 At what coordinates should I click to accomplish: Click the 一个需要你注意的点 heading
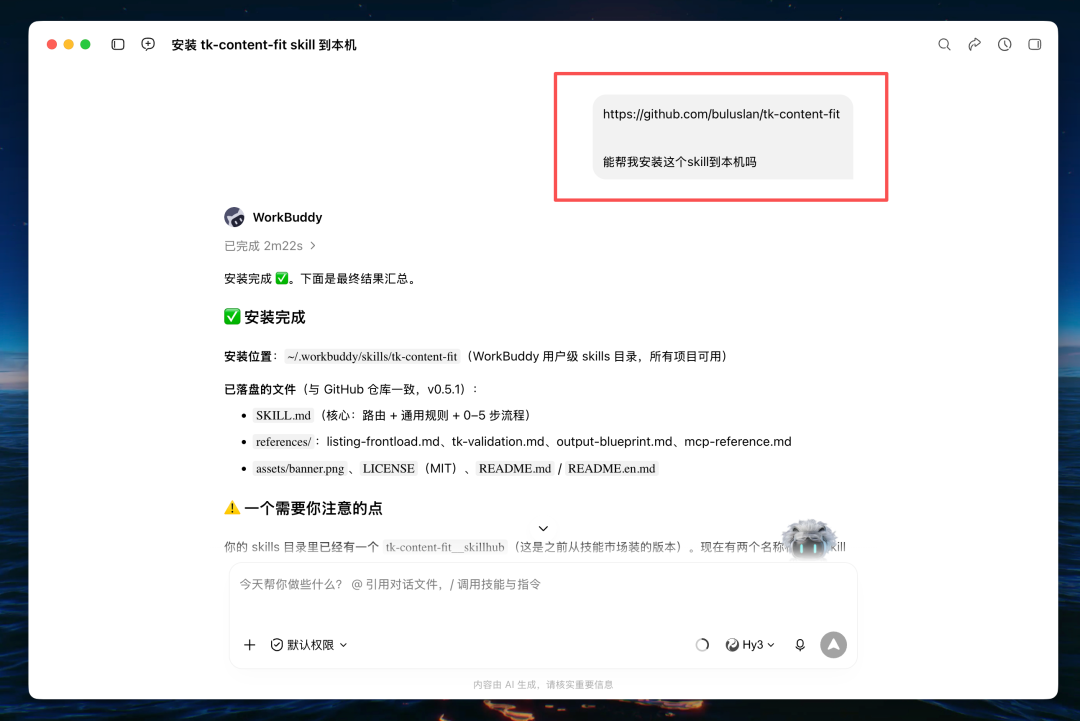[303, 508]
